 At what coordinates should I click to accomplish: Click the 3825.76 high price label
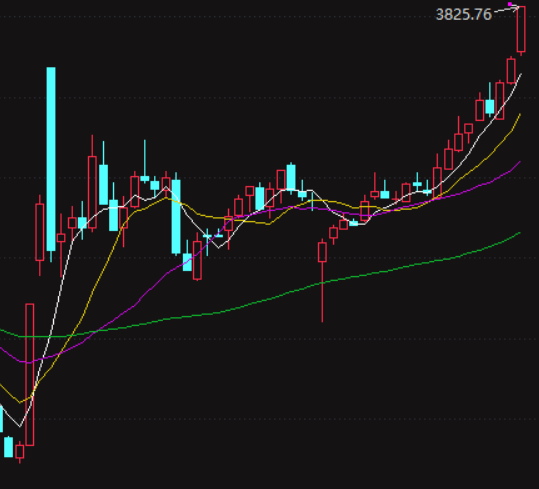[464, 14]
